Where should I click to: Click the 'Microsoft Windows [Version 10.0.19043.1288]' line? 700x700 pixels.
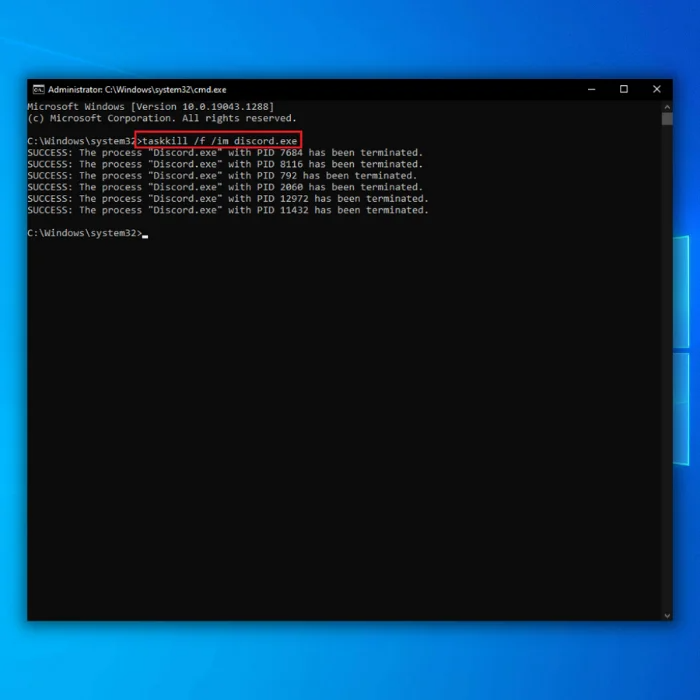pos(150,107)
